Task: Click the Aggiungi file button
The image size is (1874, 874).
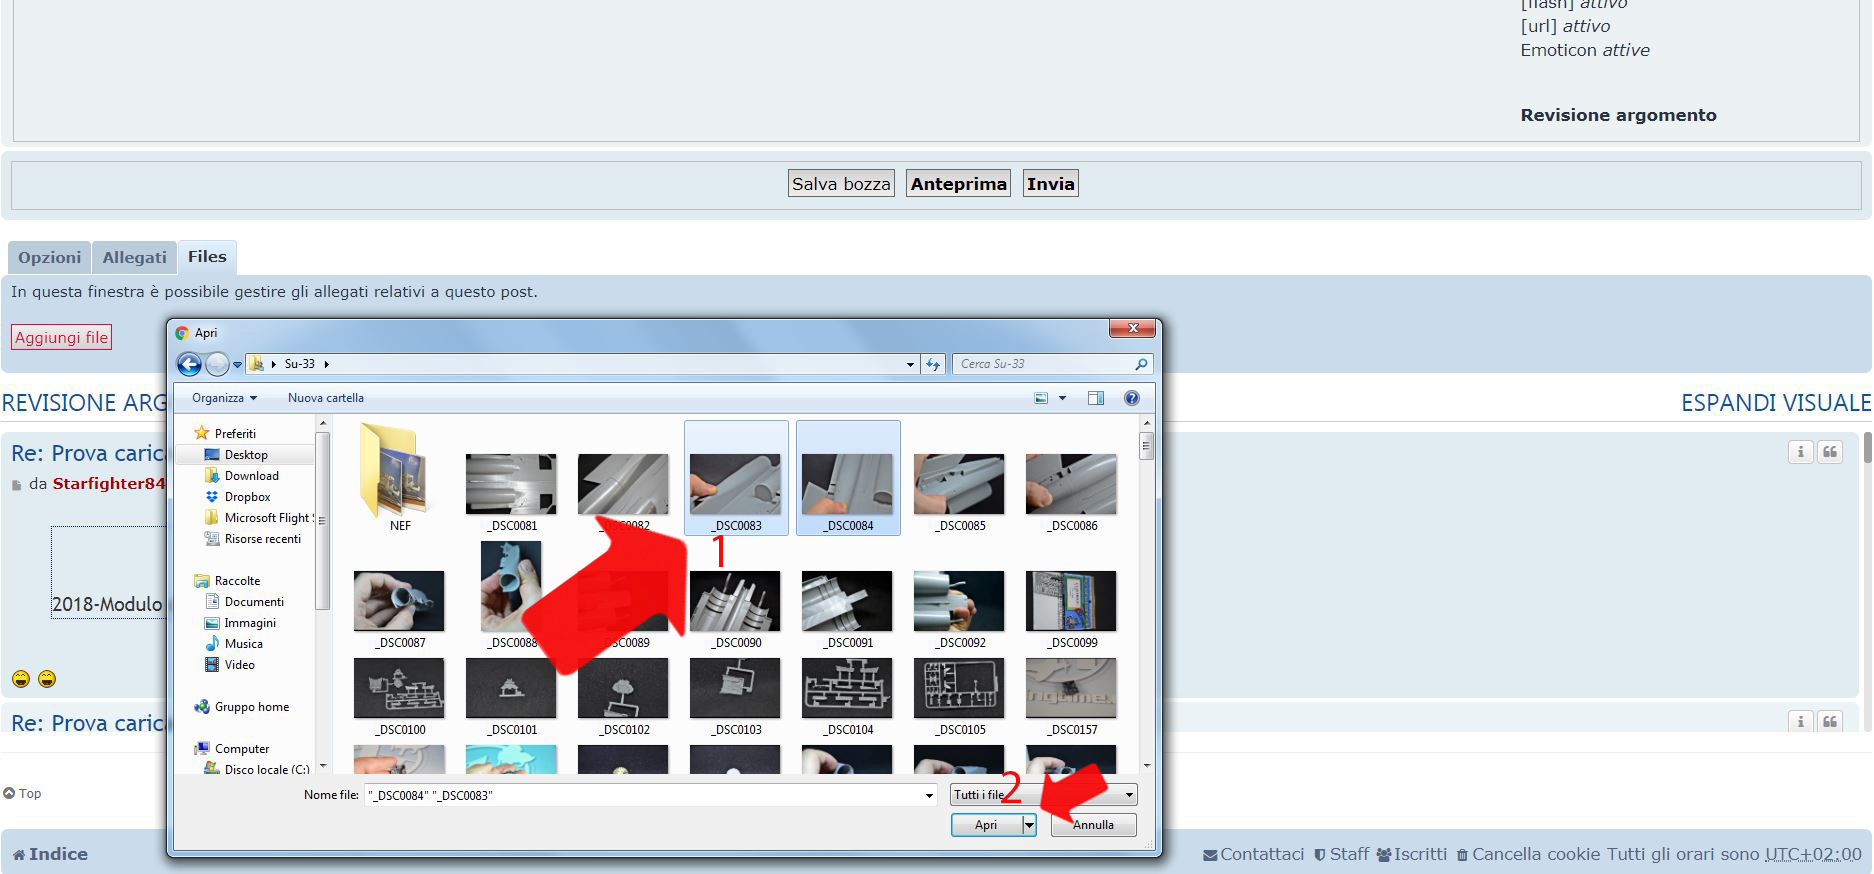Action: [61, 338]
